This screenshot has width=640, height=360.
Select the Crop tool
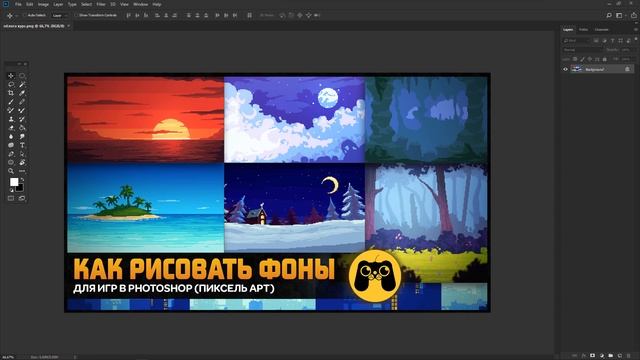click(11, 93)
